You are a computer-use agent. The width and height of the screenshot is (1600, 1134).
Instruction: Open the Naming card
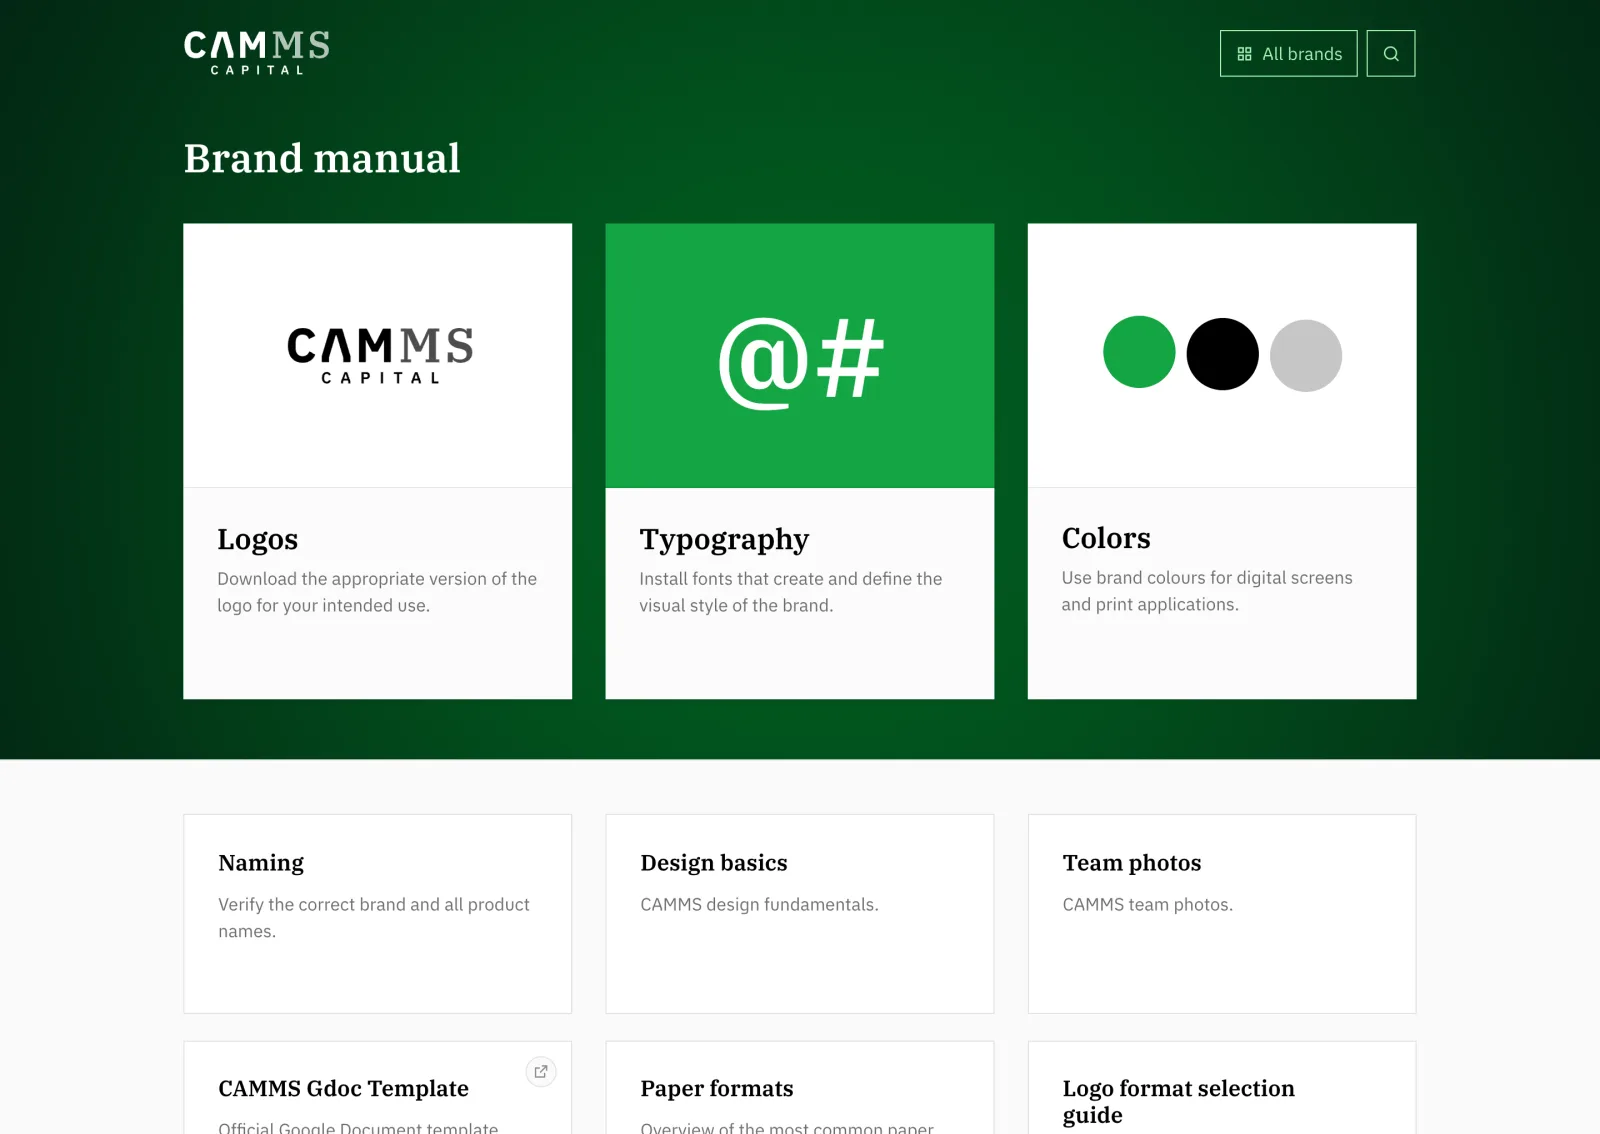(x=378, y=914)
